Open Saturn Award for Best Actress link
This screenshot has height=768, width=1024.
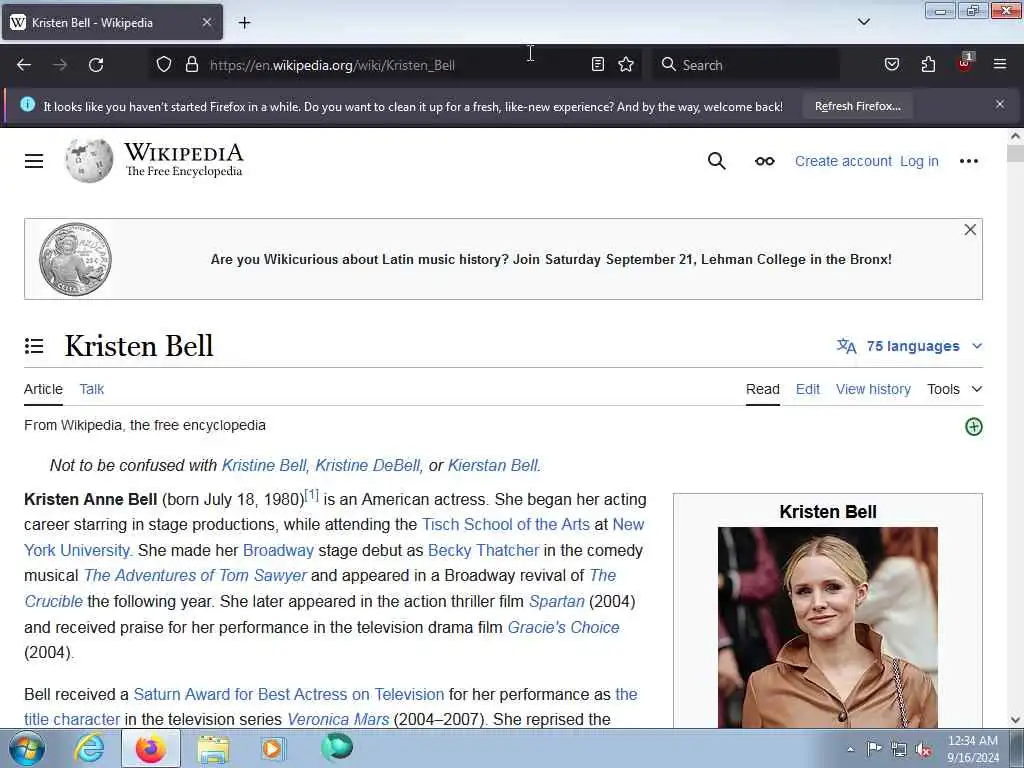pos(289,694)
